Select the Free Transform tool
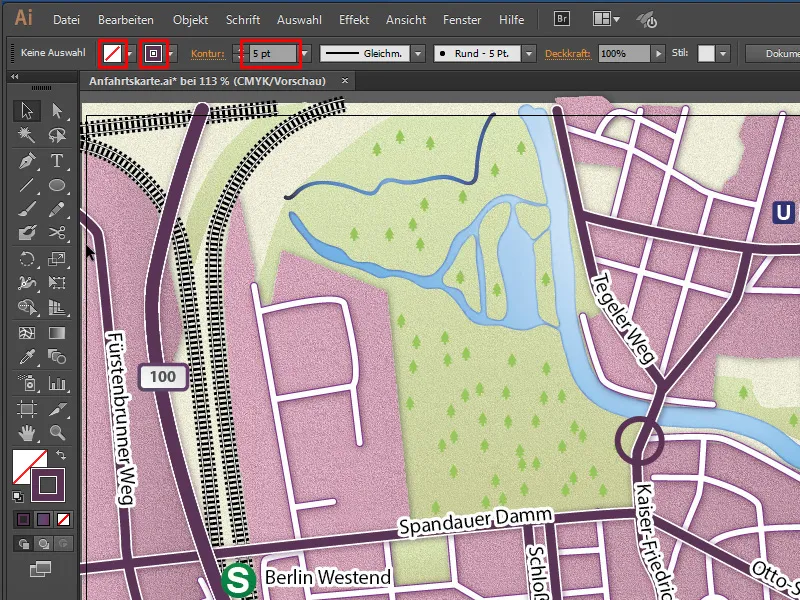 click(x=57, y=283)
